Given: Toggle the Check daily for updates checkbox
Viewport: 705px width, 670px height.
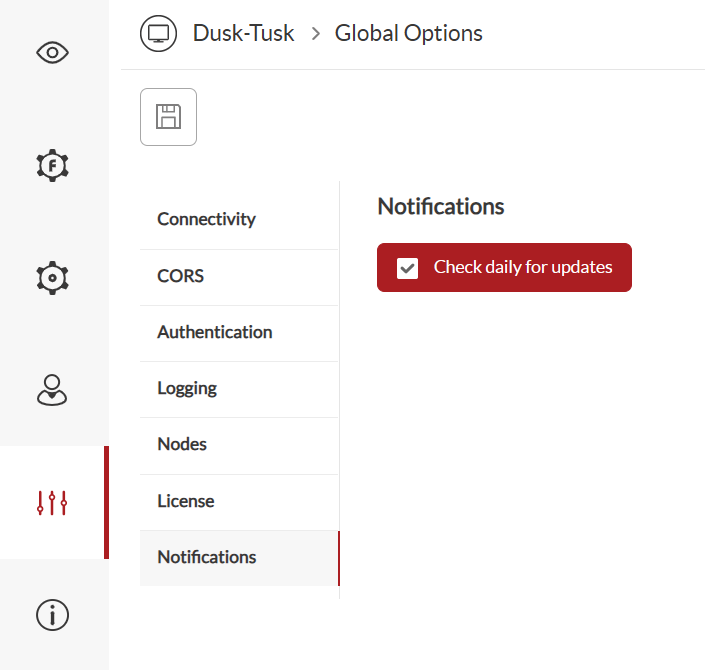Looking at the screenshot, I should click(x=407, y=268).
